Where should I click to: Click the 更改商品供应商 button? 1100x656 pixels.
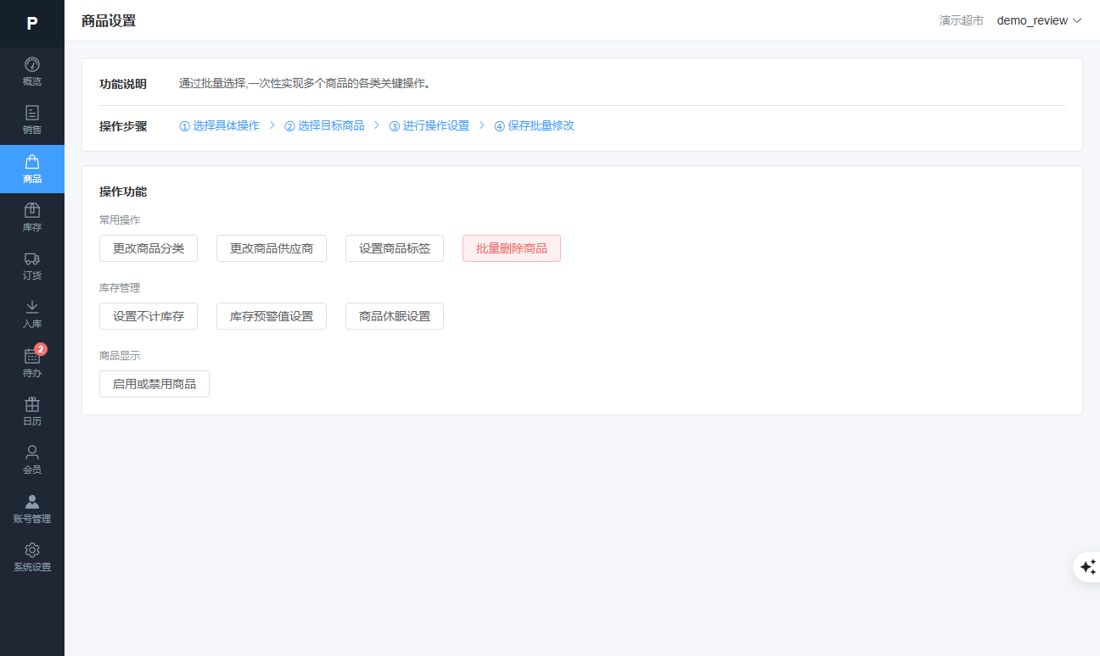pos(271,248)
